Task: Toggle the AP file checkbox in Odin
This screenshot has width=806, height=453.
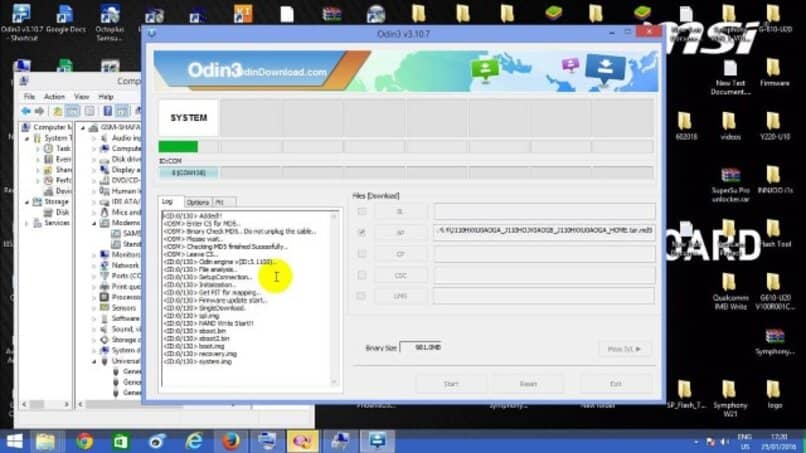Action: pos(362,232)
